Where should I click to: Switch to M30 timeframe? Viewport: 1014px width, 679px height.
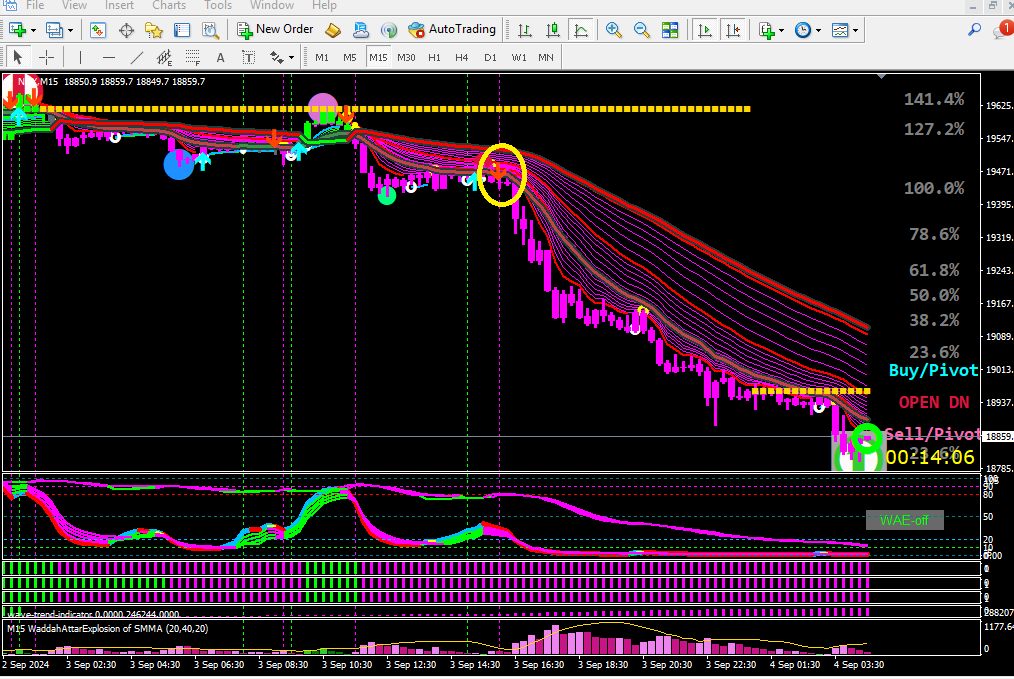tap(406, 58)
